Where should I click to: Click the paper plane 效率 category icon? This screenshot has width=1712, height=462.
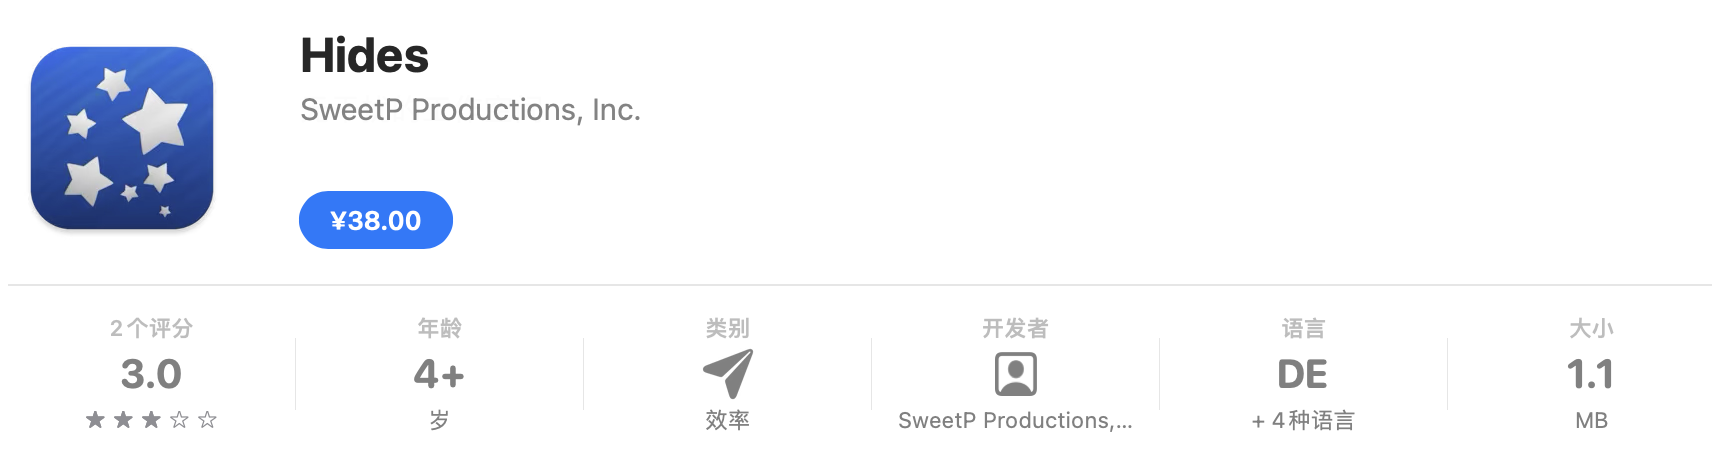click(728, 374)
